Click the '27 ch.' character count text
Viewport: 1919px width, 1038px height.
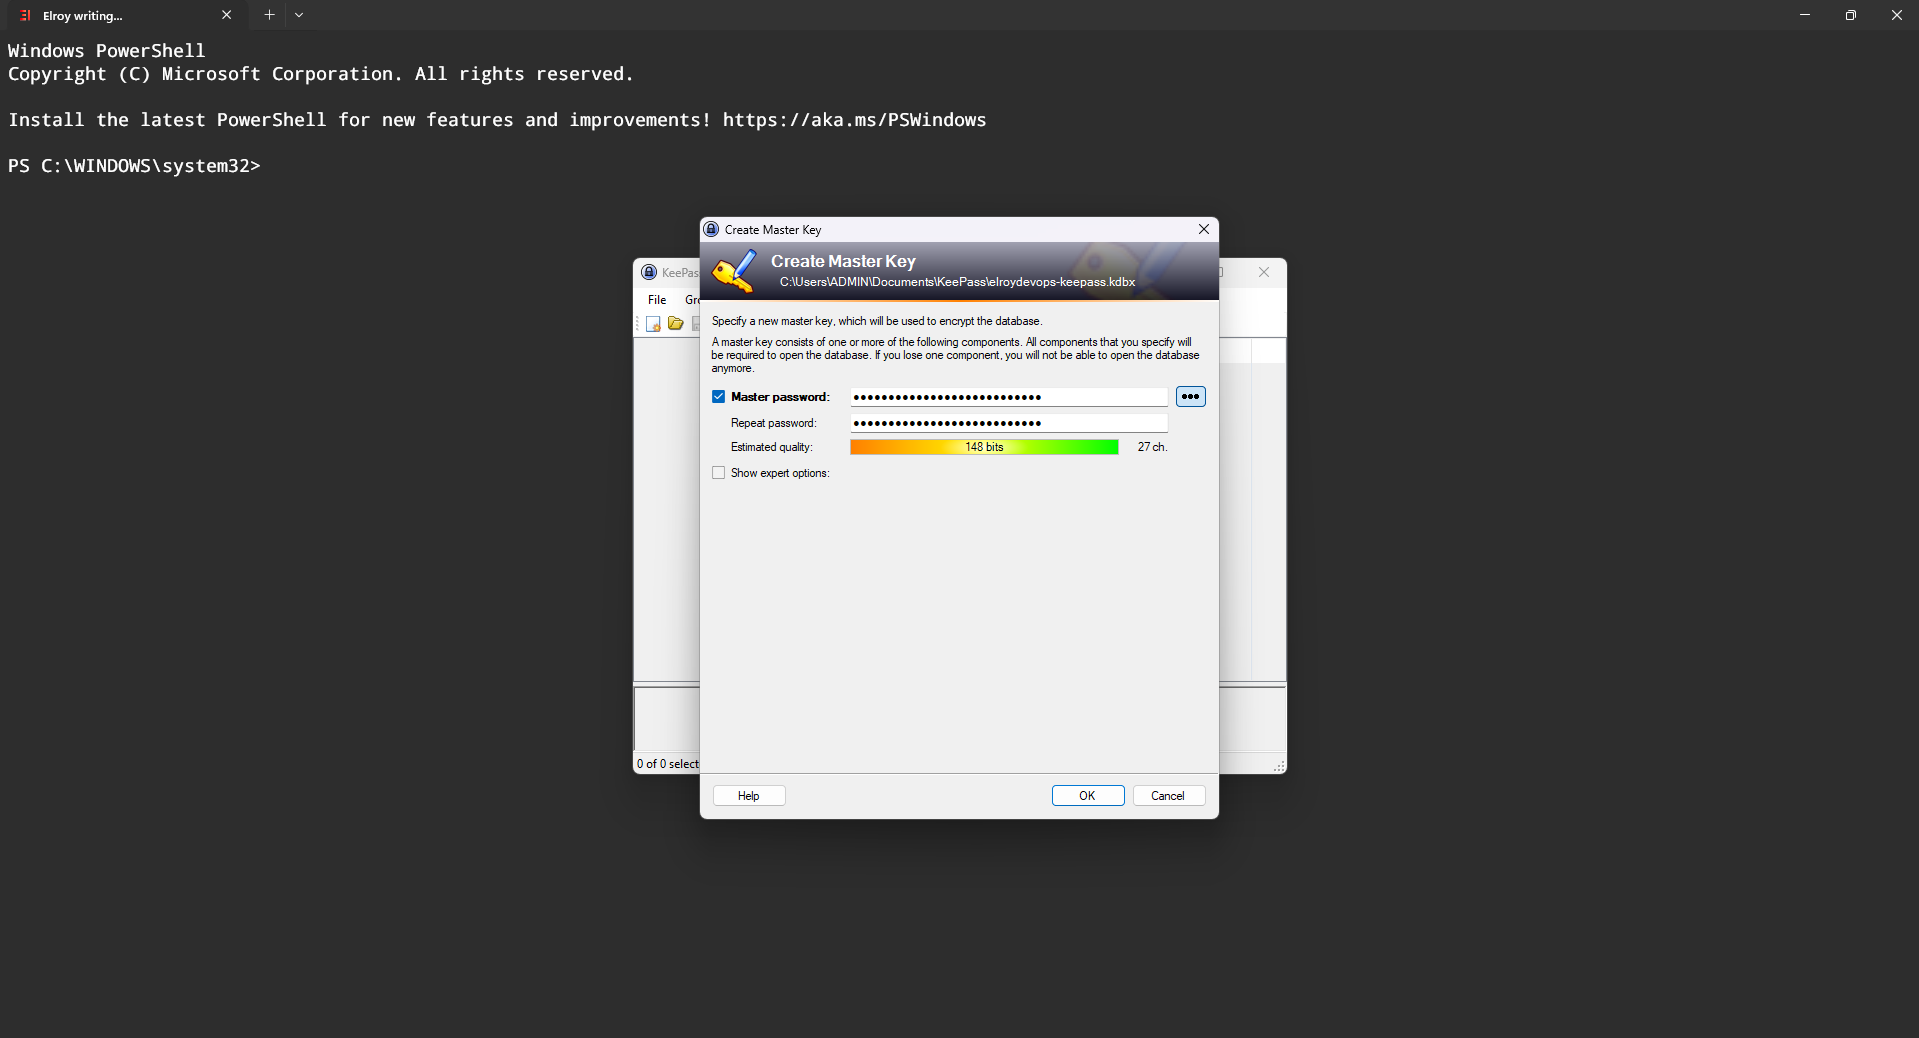click(x=1152, y=447)
